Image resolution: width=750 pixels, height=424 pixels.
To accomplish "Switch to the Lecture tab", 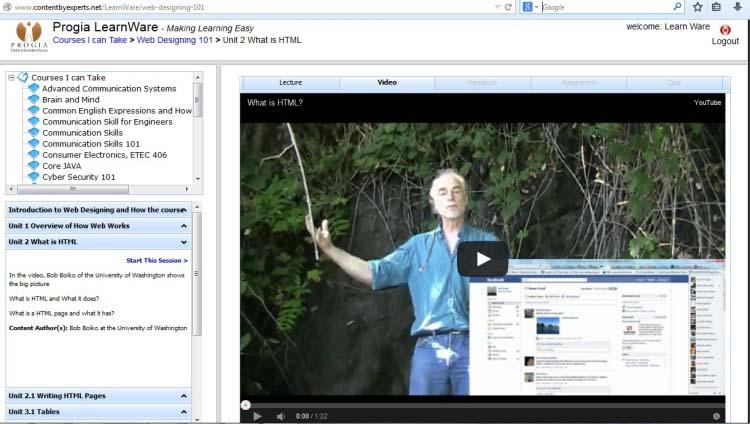I will 290,82.
